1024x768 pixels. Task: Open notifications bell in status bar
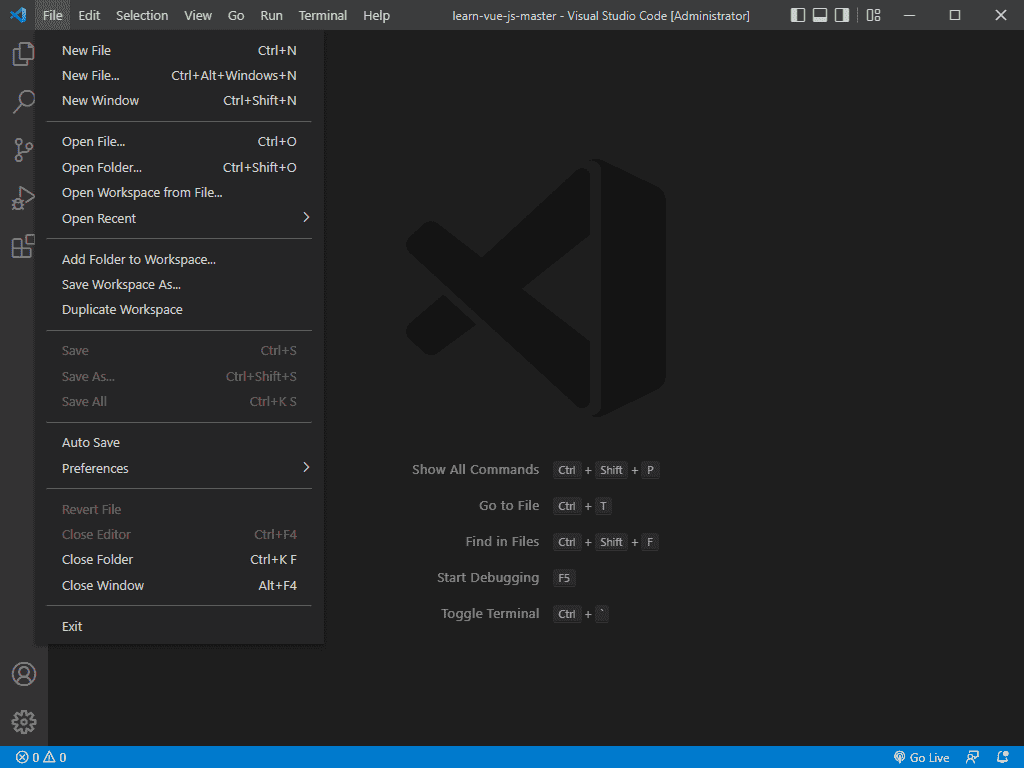1002,757
